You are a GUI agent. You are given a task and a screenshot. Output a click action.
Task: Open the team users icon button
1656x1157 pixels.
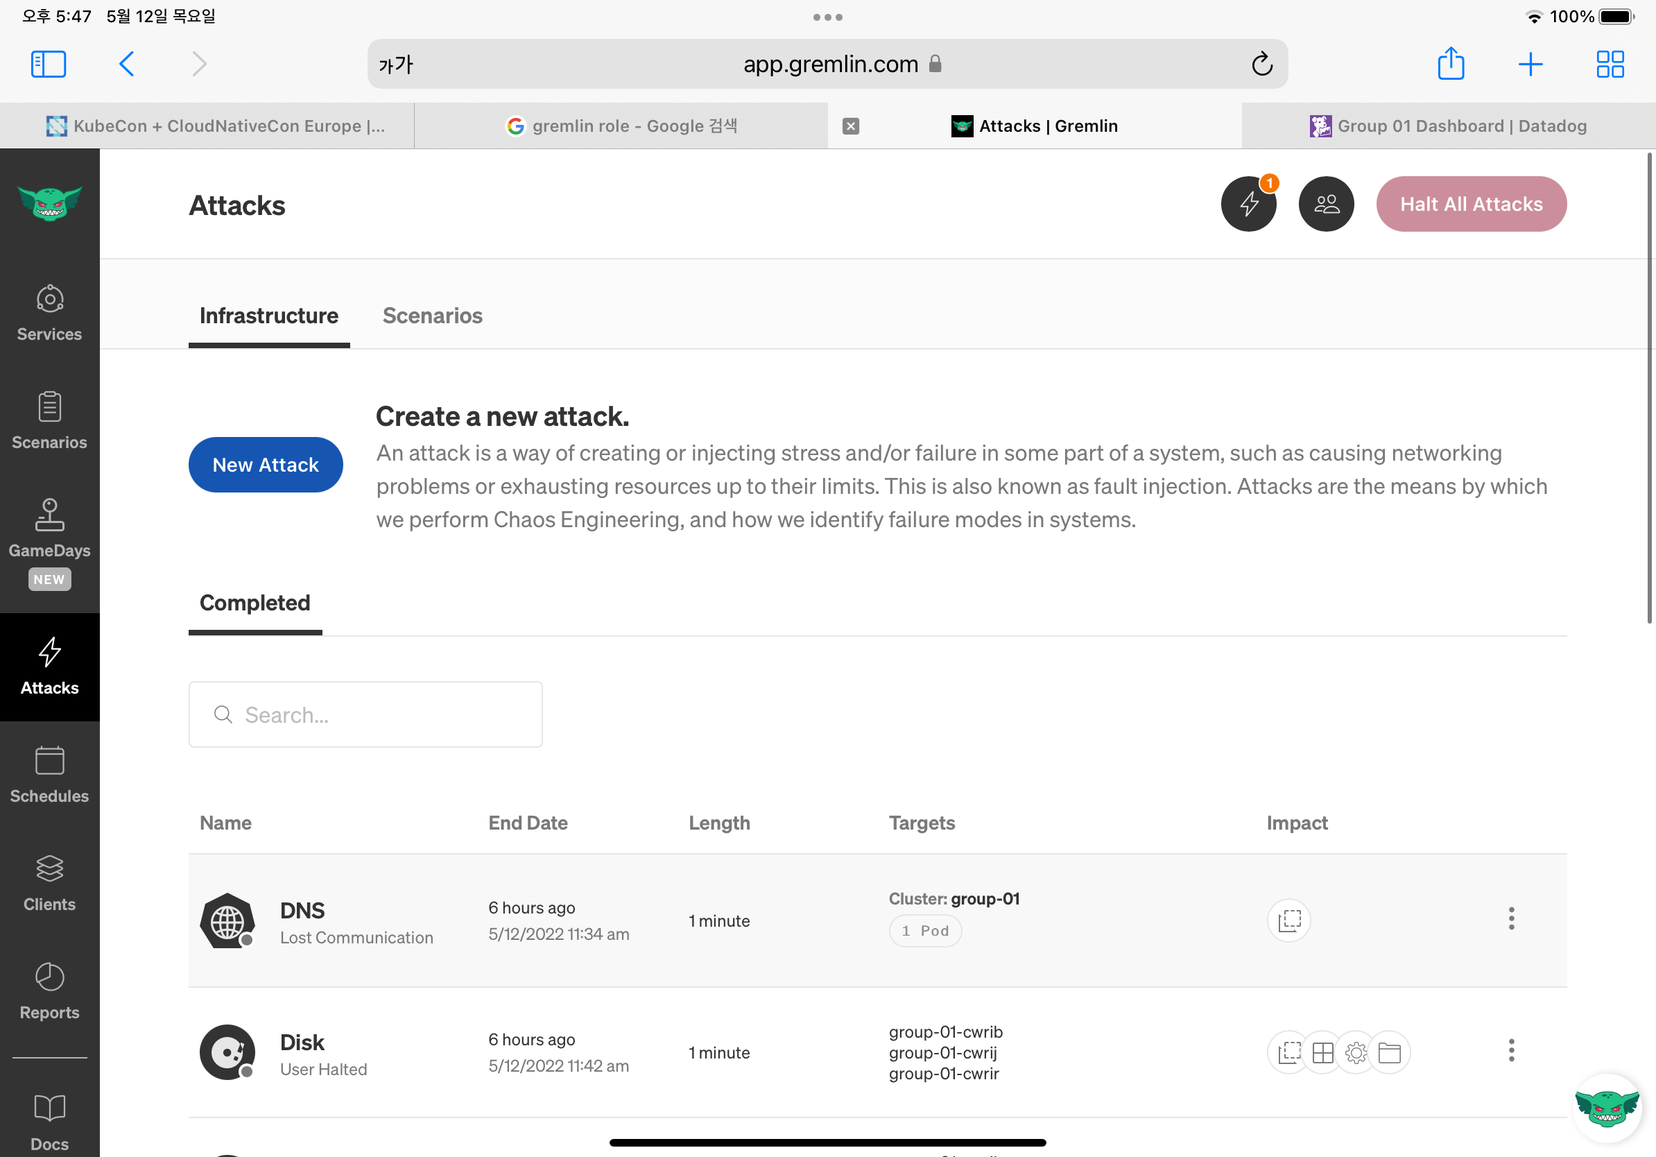pos(1326,204)
